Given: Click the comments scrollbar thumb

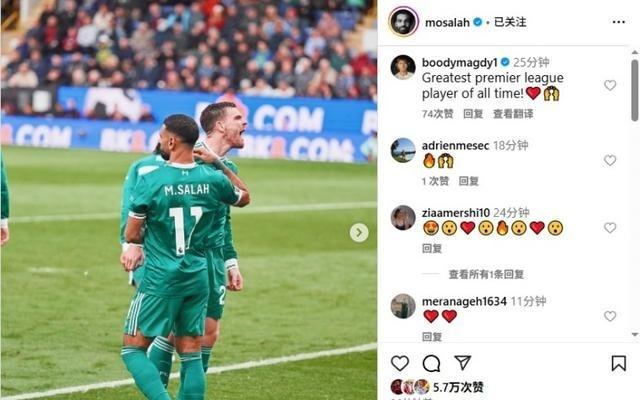Looking at the screenshot, I should (635, 90).
